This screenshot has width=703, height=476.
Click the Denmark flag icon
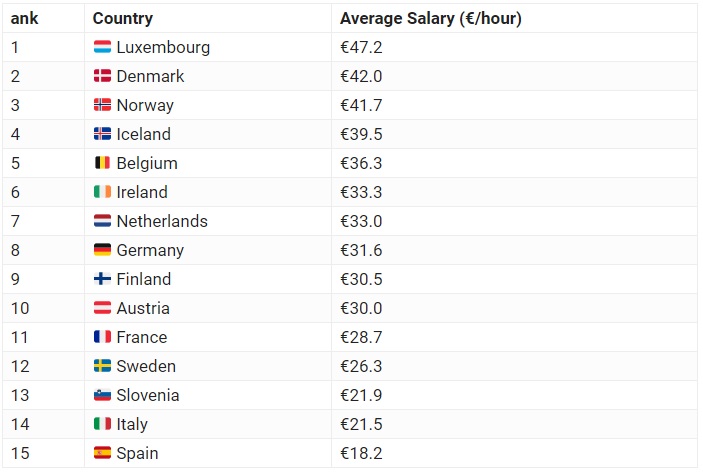[102, 76]
